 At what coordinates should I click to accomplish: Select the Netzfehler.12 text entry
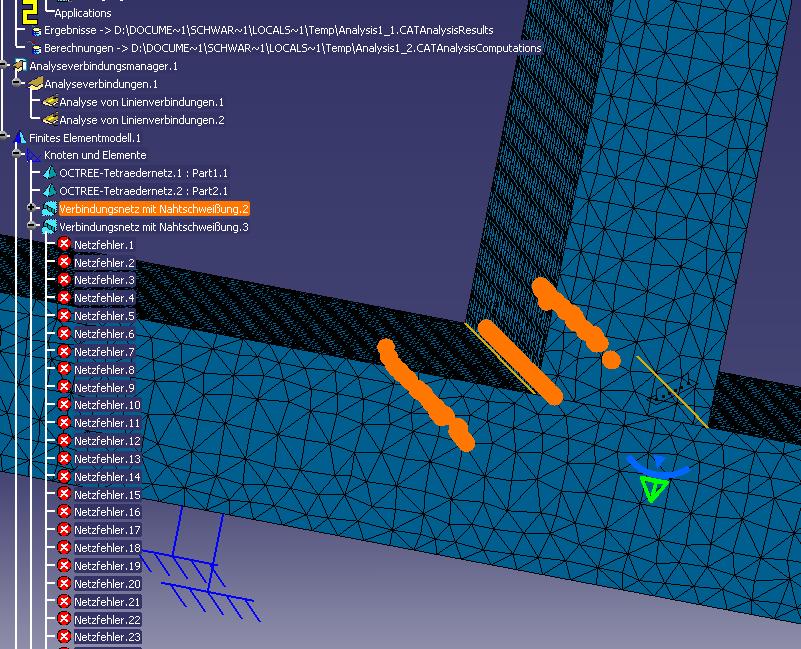(x=107, y=441)
